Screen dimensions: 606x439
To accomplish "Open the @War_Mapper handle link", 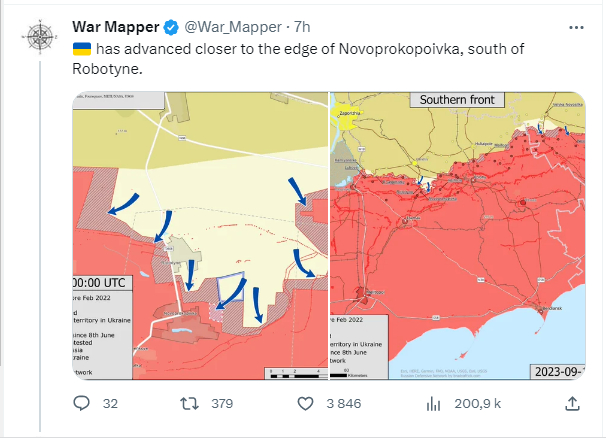I will click(x=233, y=27).
